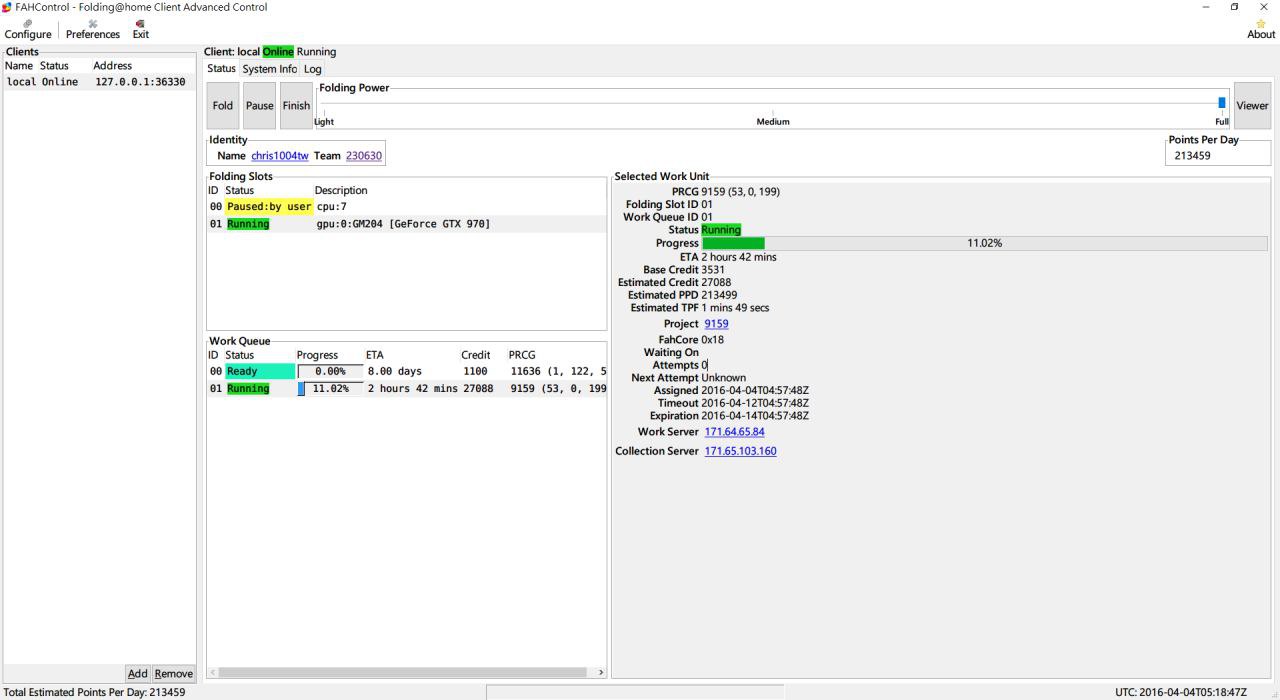The height and width of the screenshot is (700, 1280).
Task: Click the Clients Name column header
Action: [x=19, y=66]
